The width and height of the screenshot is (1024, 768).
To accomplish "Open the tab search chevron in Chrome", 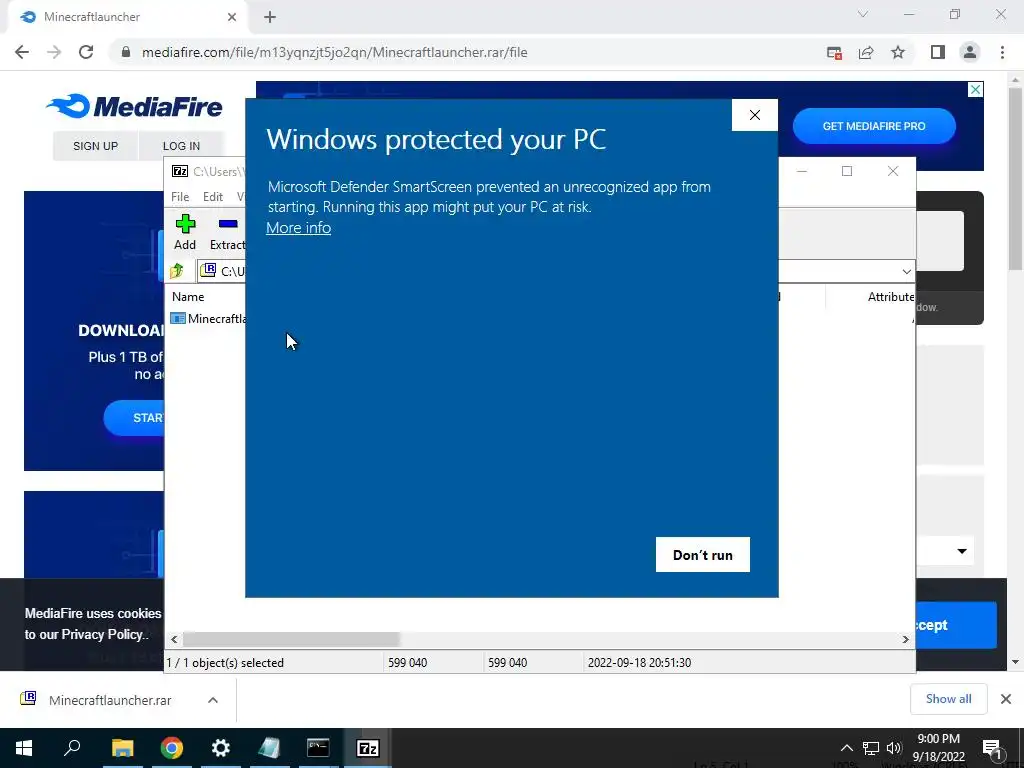I will (x=863, y=14).
